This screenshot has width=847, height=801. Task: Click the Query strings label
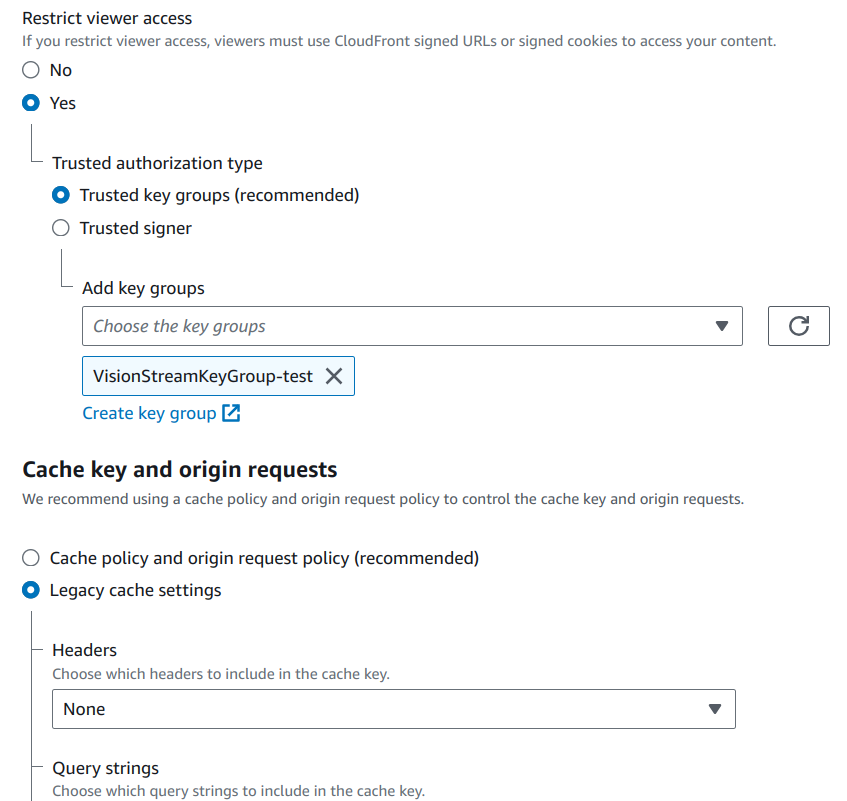[105, 768]
